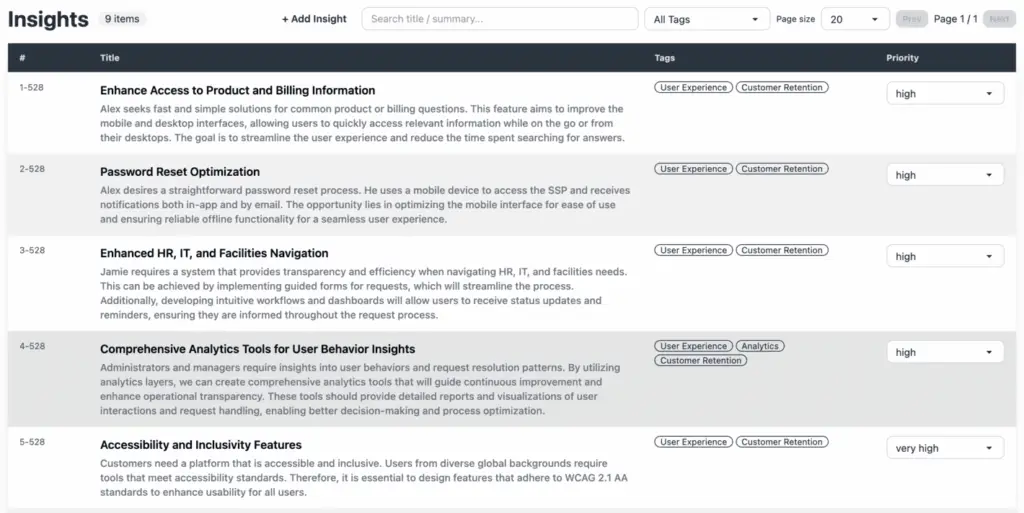Image resolution: width=1024 pixels, height=513 pixels.
Task: Open priority dropdown for Password Reset Optimization
Action: [x=945, y=175]
